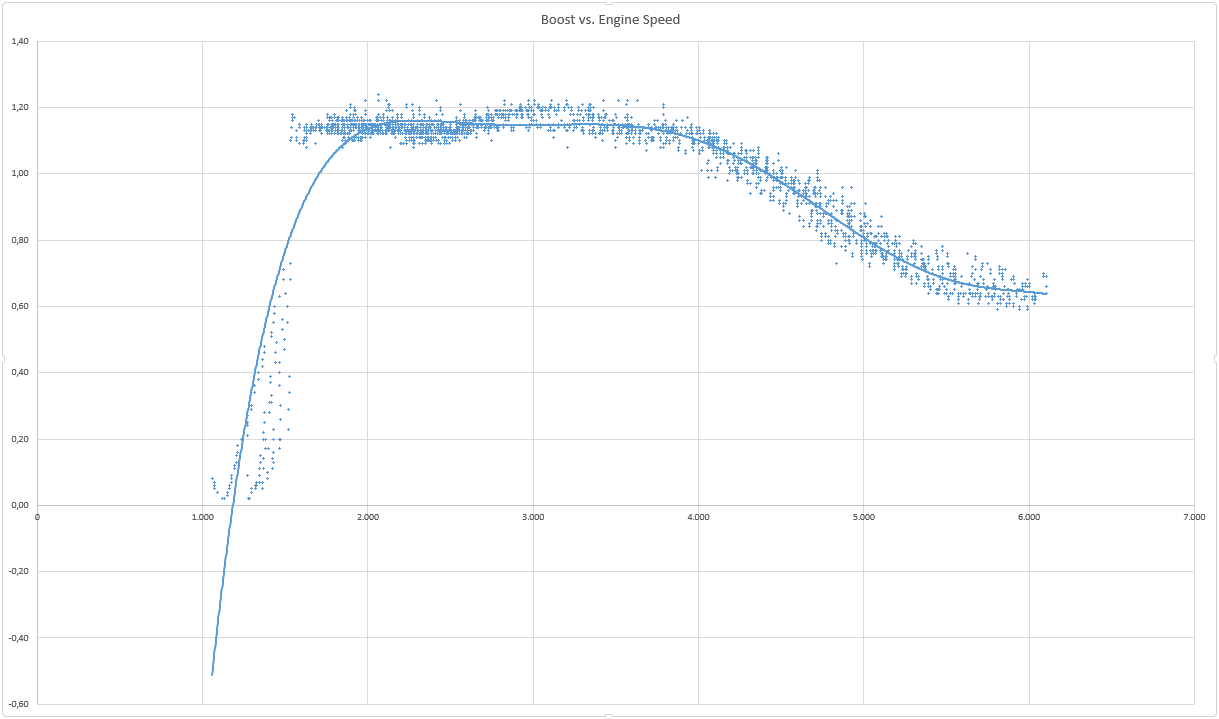Select the 5.000 horizontal axis label
The height and width of the screenshot is (719, 1219).
[x=864, y=517]
